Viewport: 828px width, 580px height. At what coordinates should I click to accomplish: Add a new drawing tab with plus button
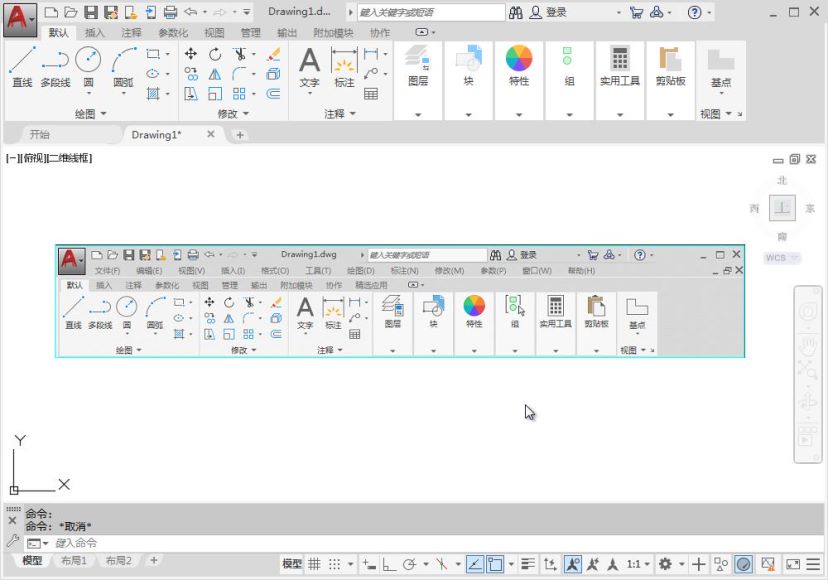[240, 135]
